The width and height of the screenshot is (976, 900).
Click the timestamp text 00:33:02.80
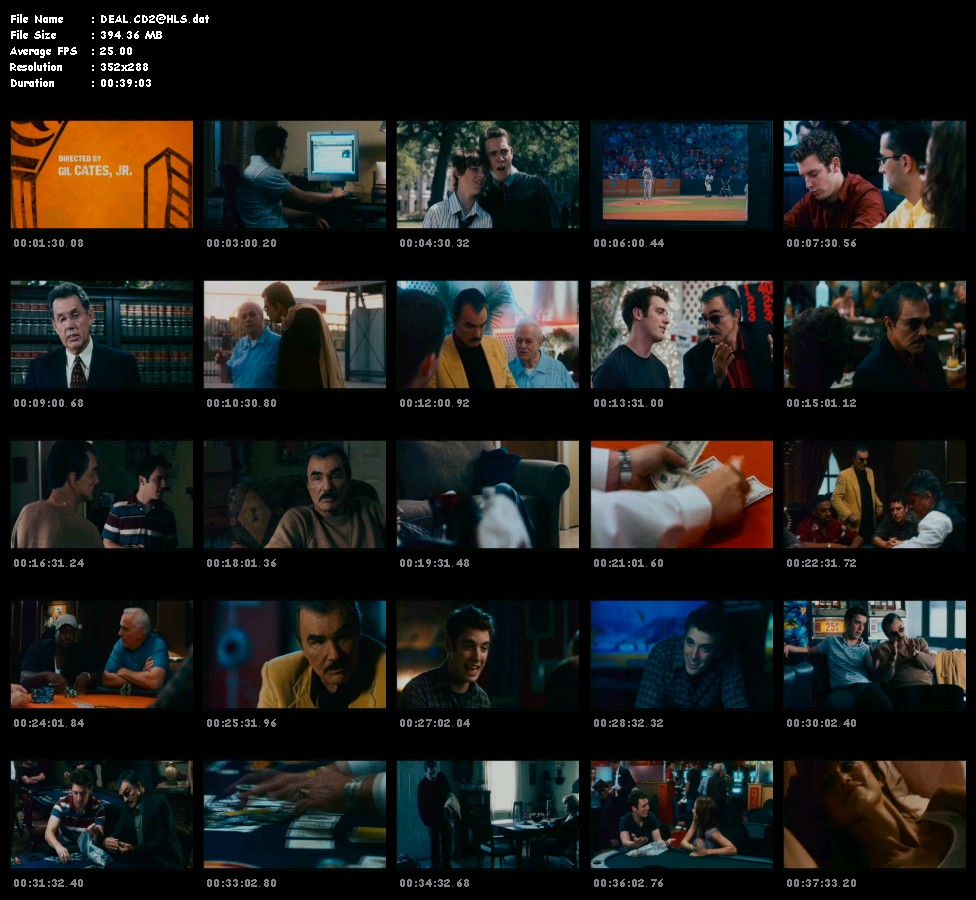[242, 883]
